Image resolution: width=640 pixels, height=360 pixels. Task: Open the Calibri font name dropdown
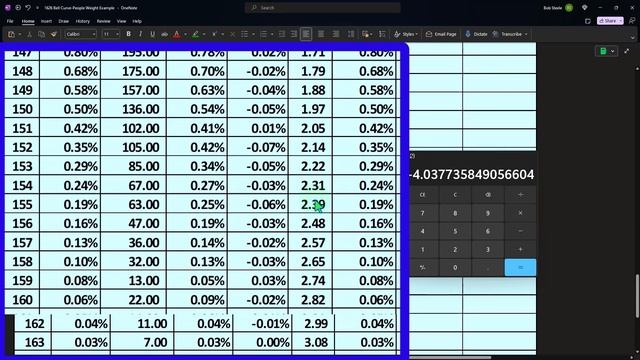[80, 34]
